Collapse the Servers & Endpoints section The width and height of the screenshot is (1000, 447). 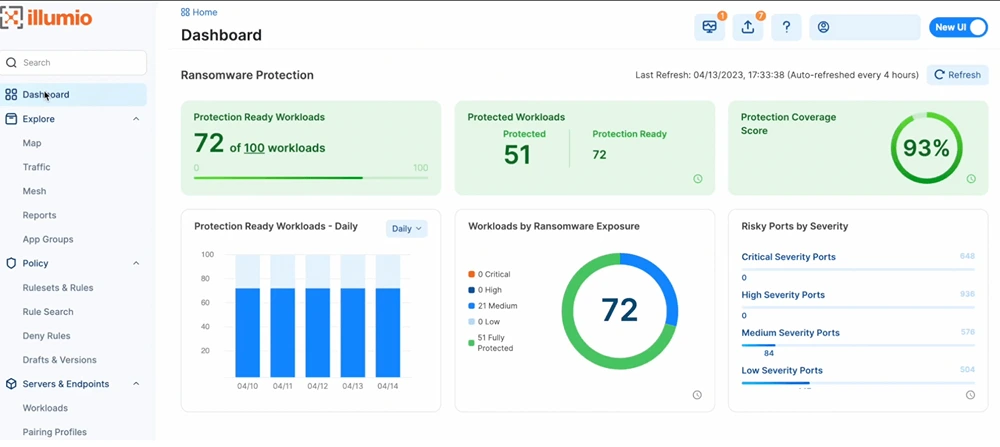[x=136, y=384]
